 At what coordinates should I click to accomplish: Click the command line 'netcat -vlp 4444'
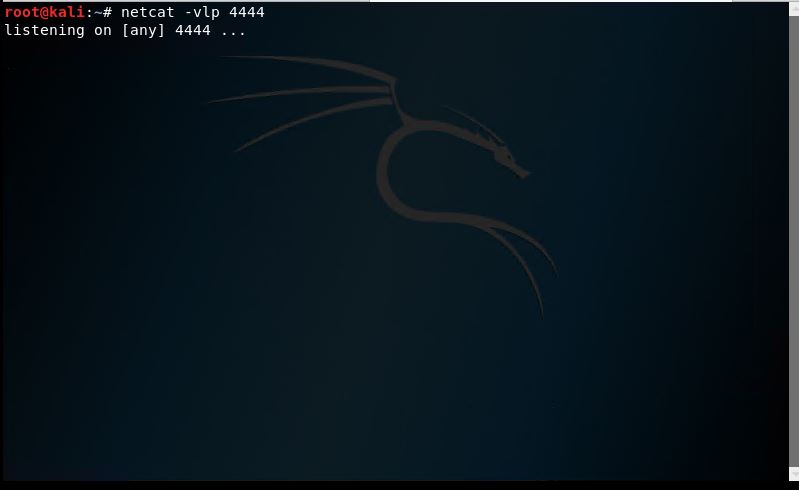pos(193,12)
